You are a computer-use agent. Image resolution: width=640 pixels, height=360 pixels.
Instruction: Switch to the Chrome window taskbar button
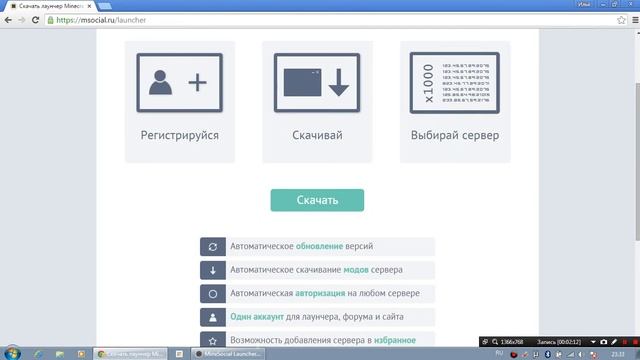(130, 354)
